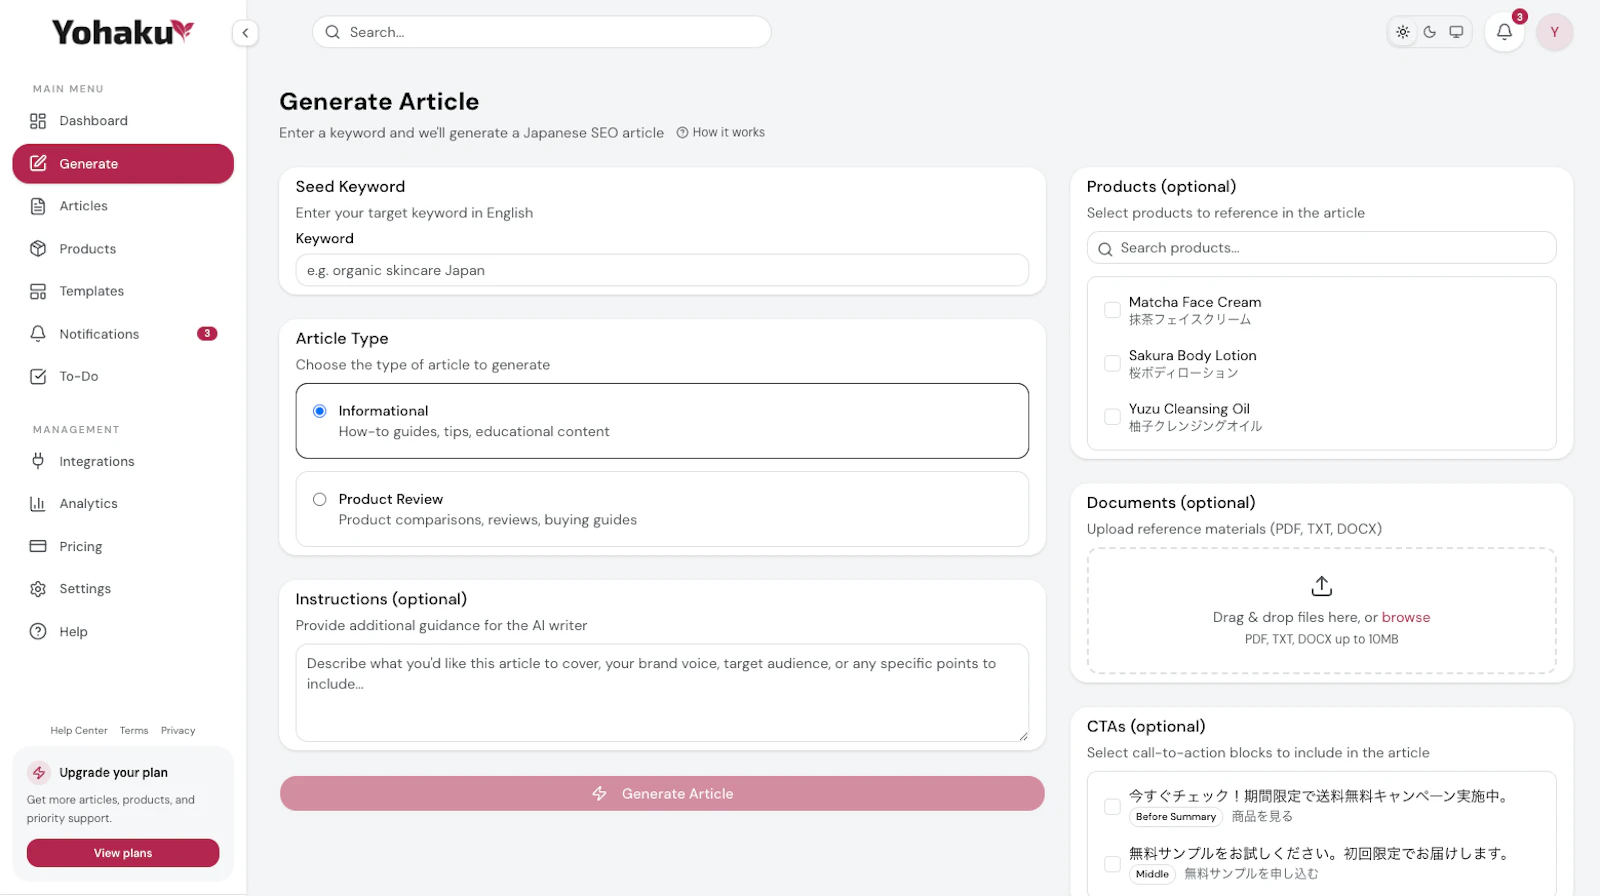
Task: Open user avatar Y menu
Action: [x=1554, y=32]
